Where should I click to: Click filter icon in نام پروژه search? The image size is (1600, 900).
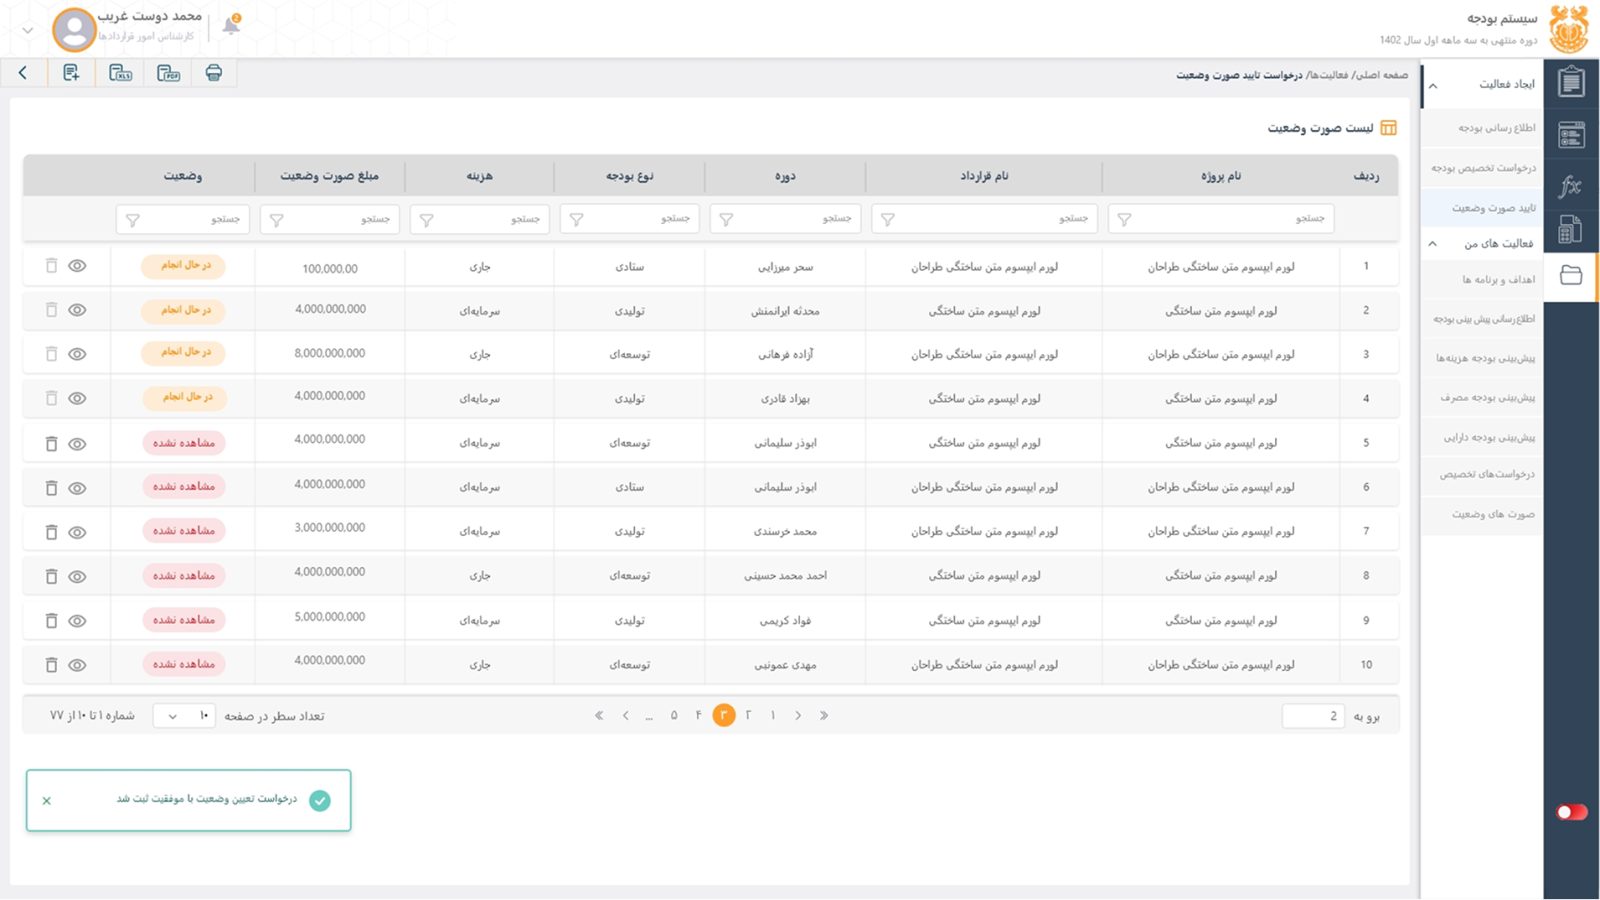coord(1124,220)
